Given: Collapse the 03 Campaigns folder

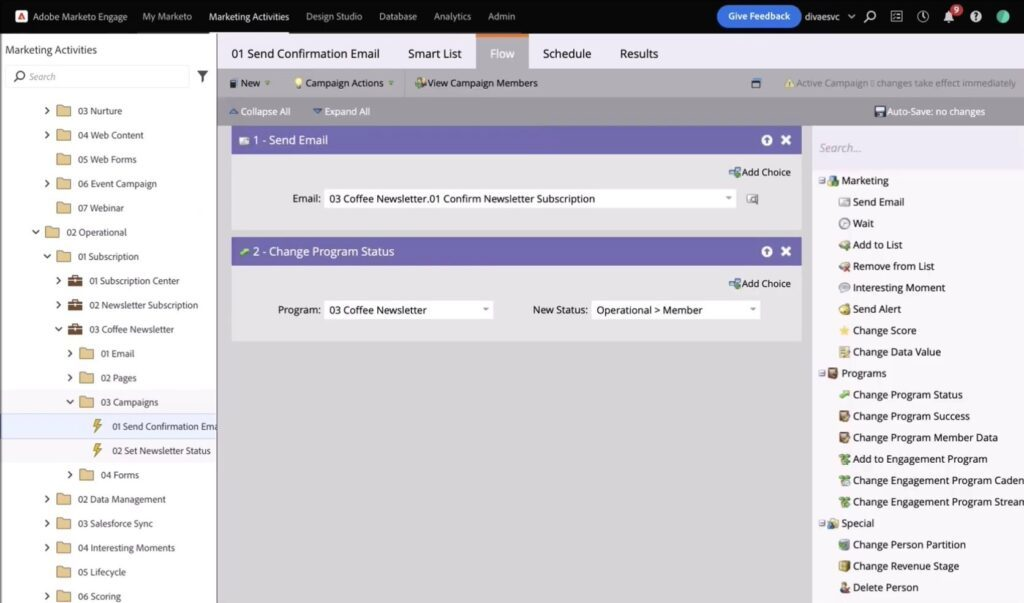Looking at the screenshot, I should click(70, 402).
